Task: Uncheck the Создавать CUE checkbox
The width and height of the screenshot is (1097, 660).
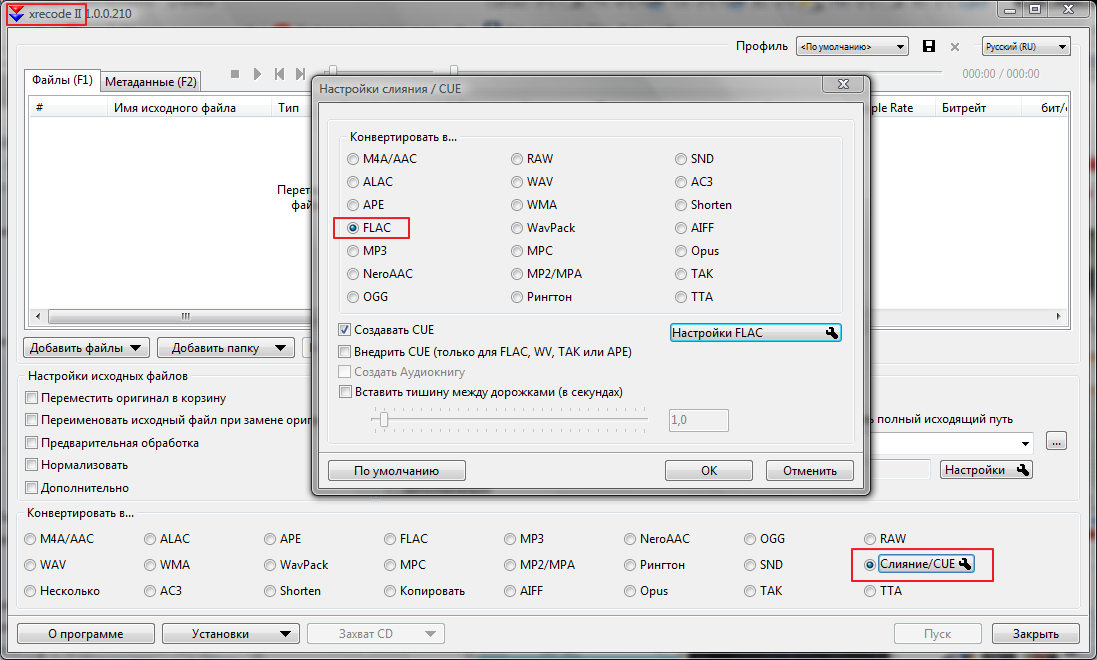Action: 345,330
